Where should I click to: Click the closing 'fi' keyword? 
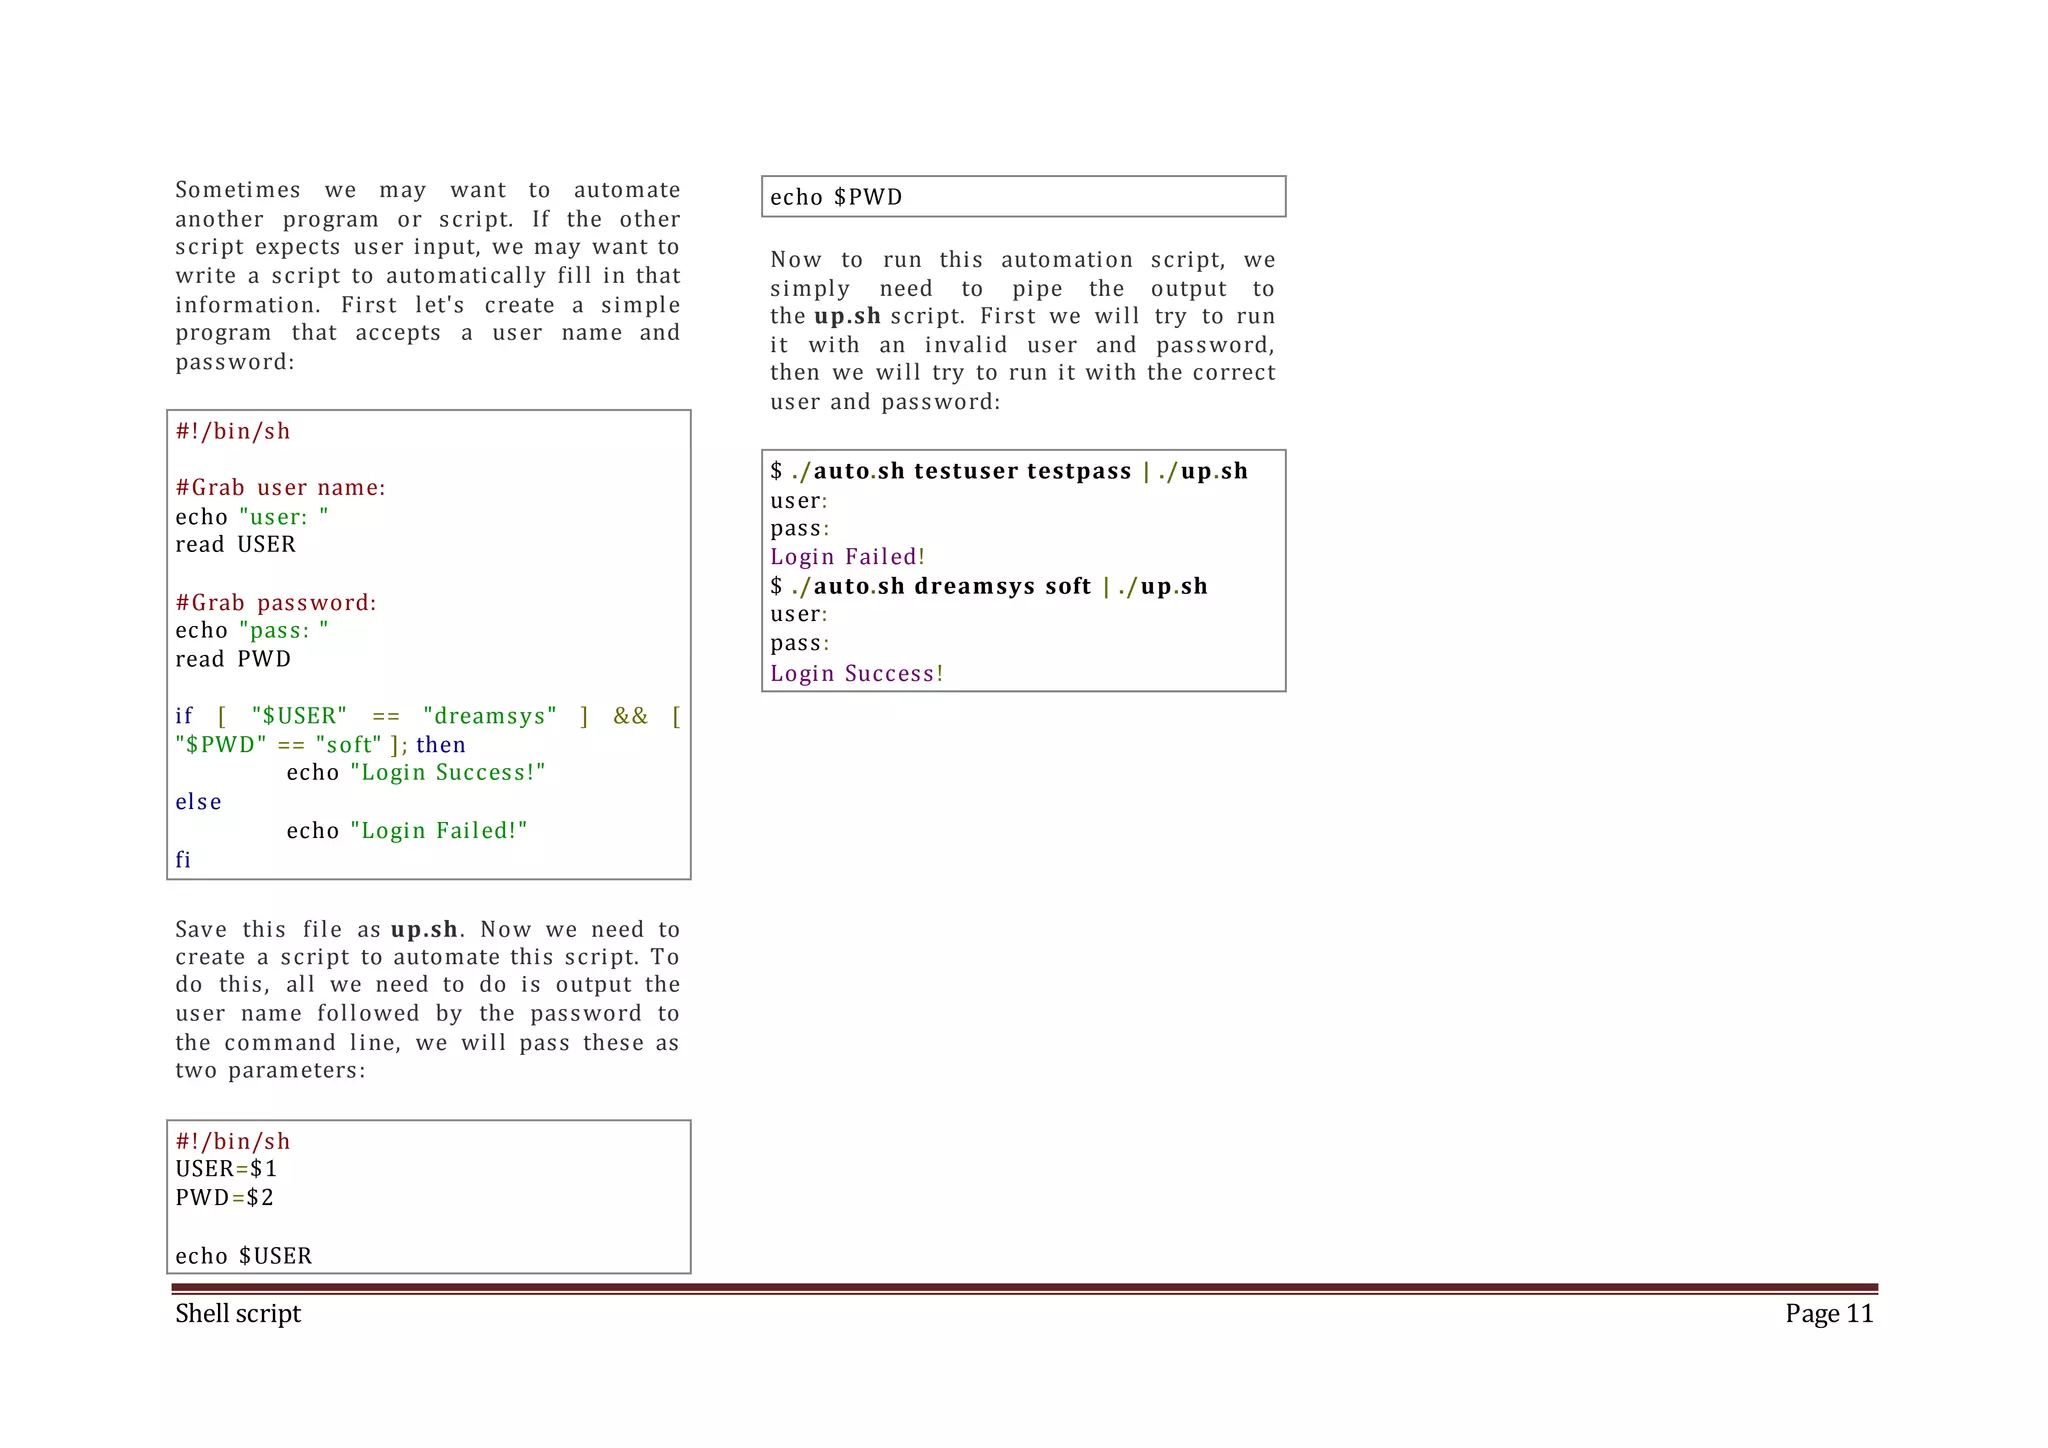183,860
